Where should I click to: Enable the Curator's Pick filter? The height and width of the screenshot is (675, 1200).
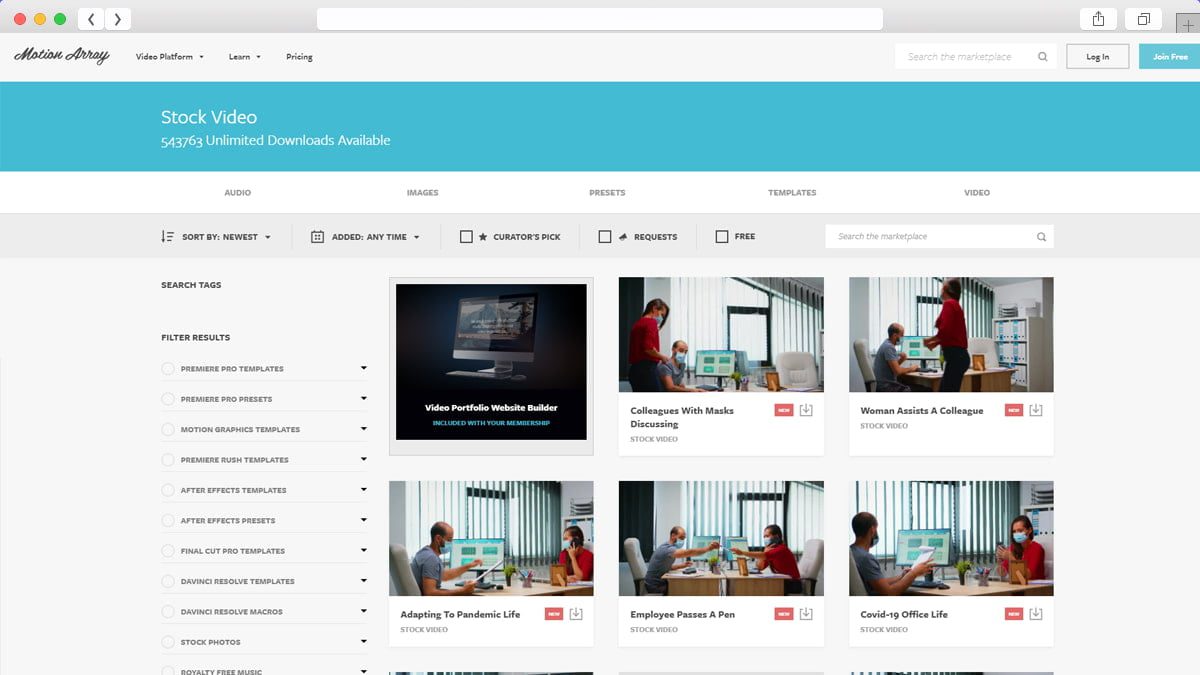pyautogui.click(x=466, y=236)
